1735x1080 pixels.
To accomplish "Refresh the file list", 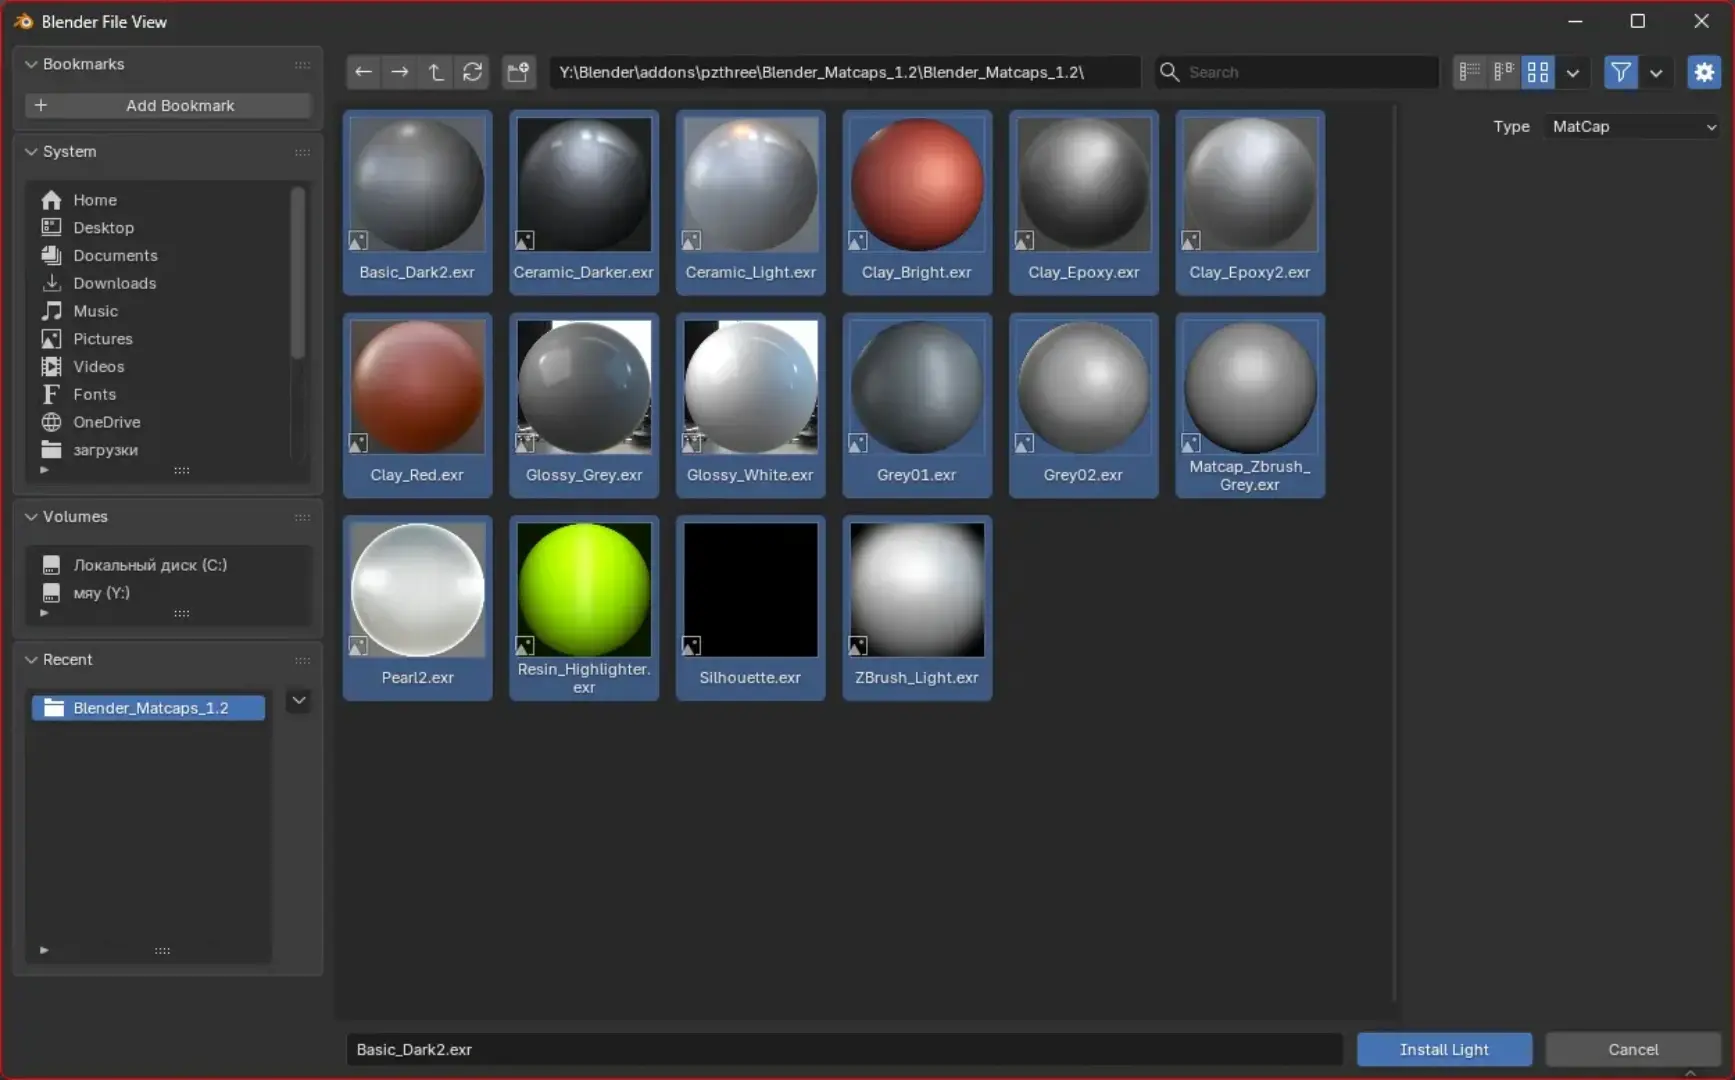I will 473,72.
